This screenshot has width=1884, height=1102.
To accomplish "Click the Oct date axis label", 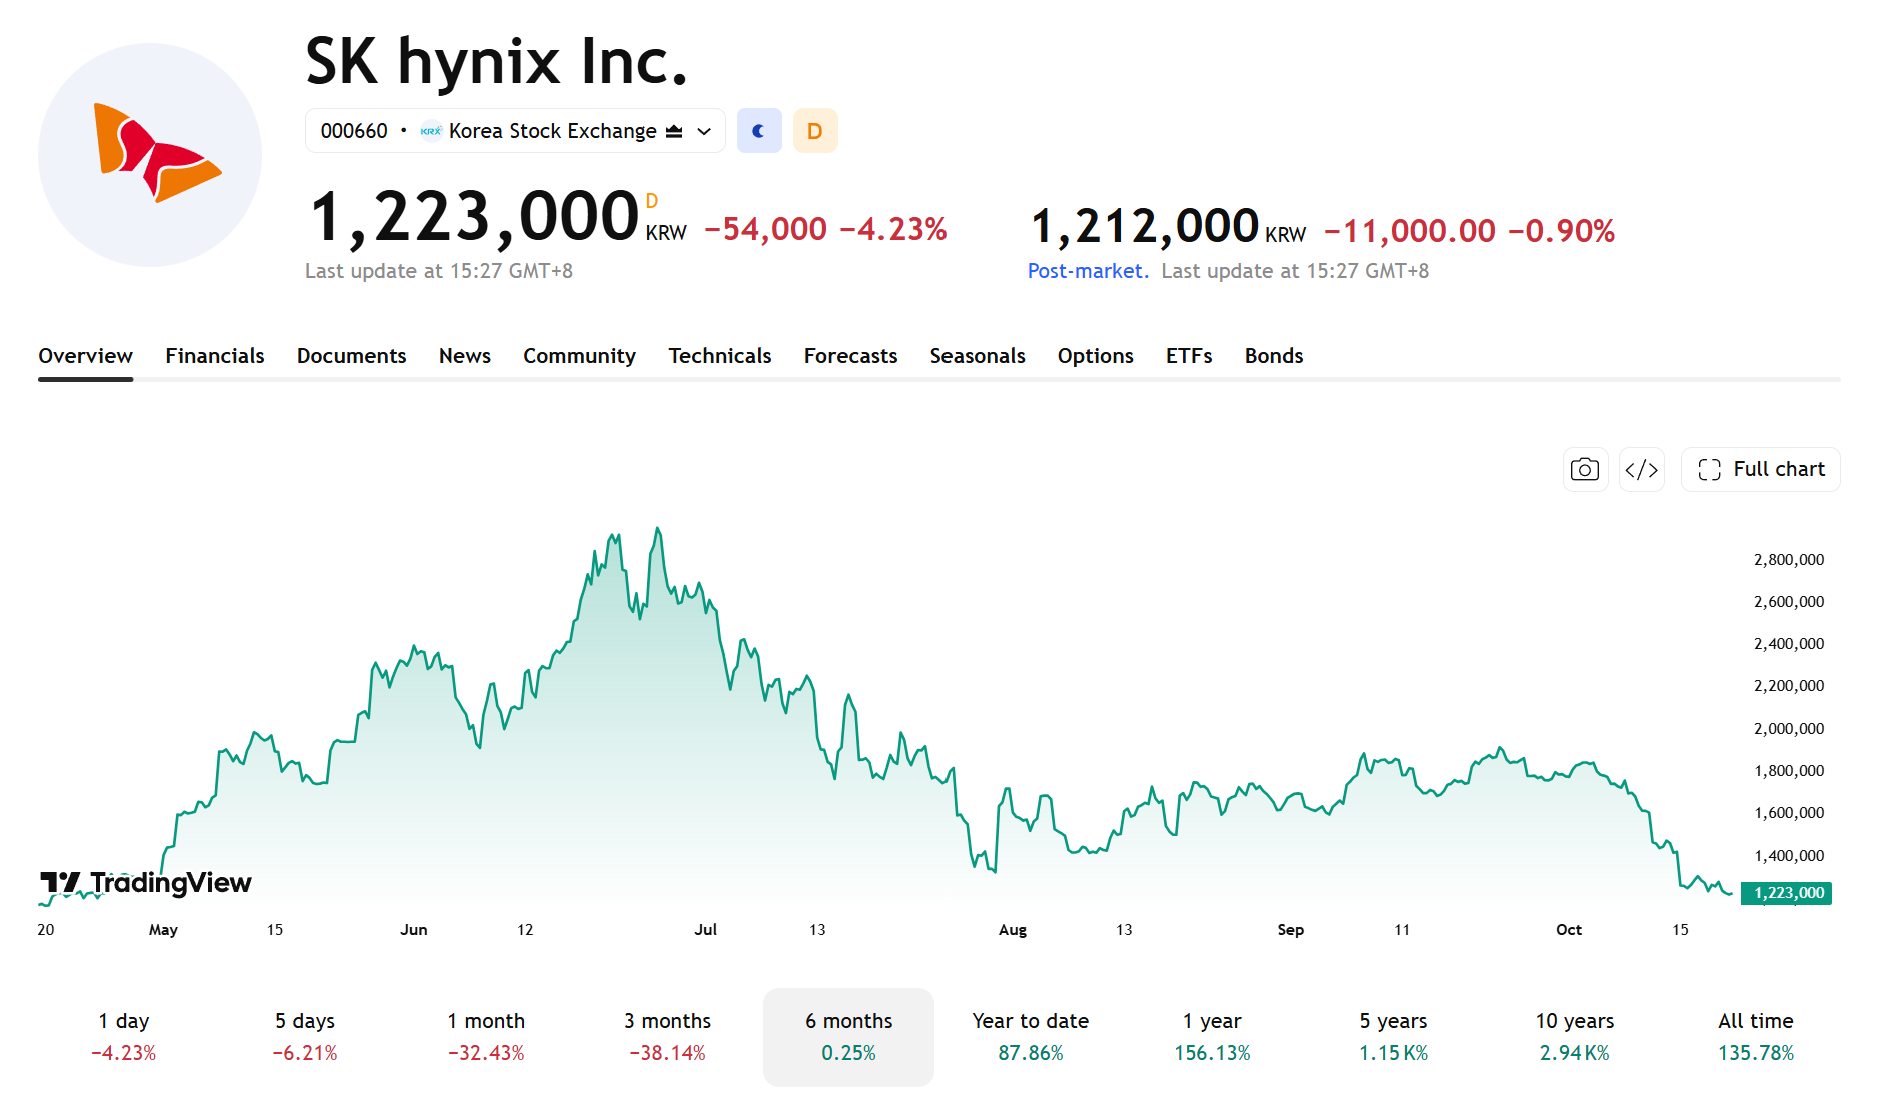I will click(1569, 930).
